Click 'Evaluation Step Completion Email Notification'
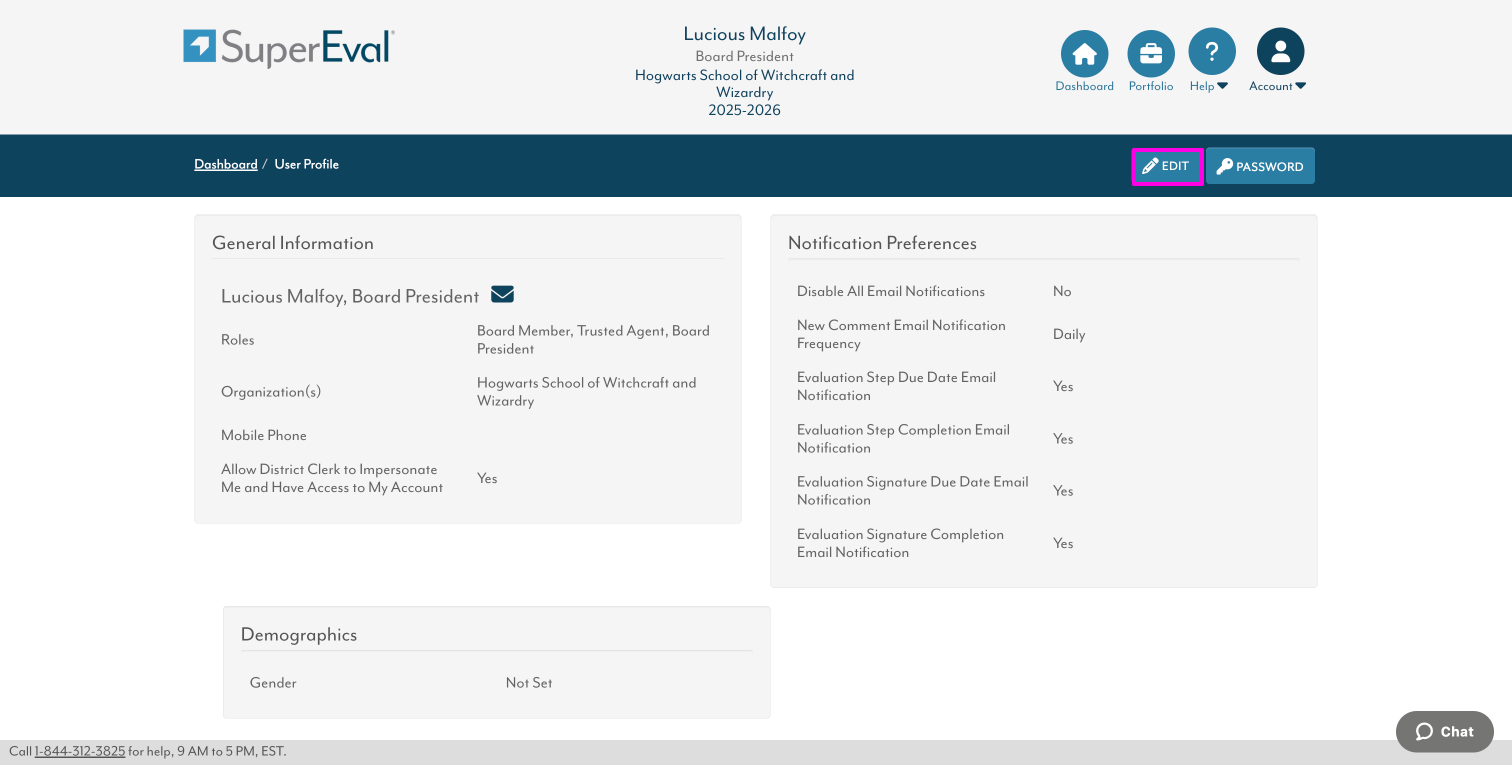Image resolution: width=1512 pixels, height=765 pixels. pos(903,439)
